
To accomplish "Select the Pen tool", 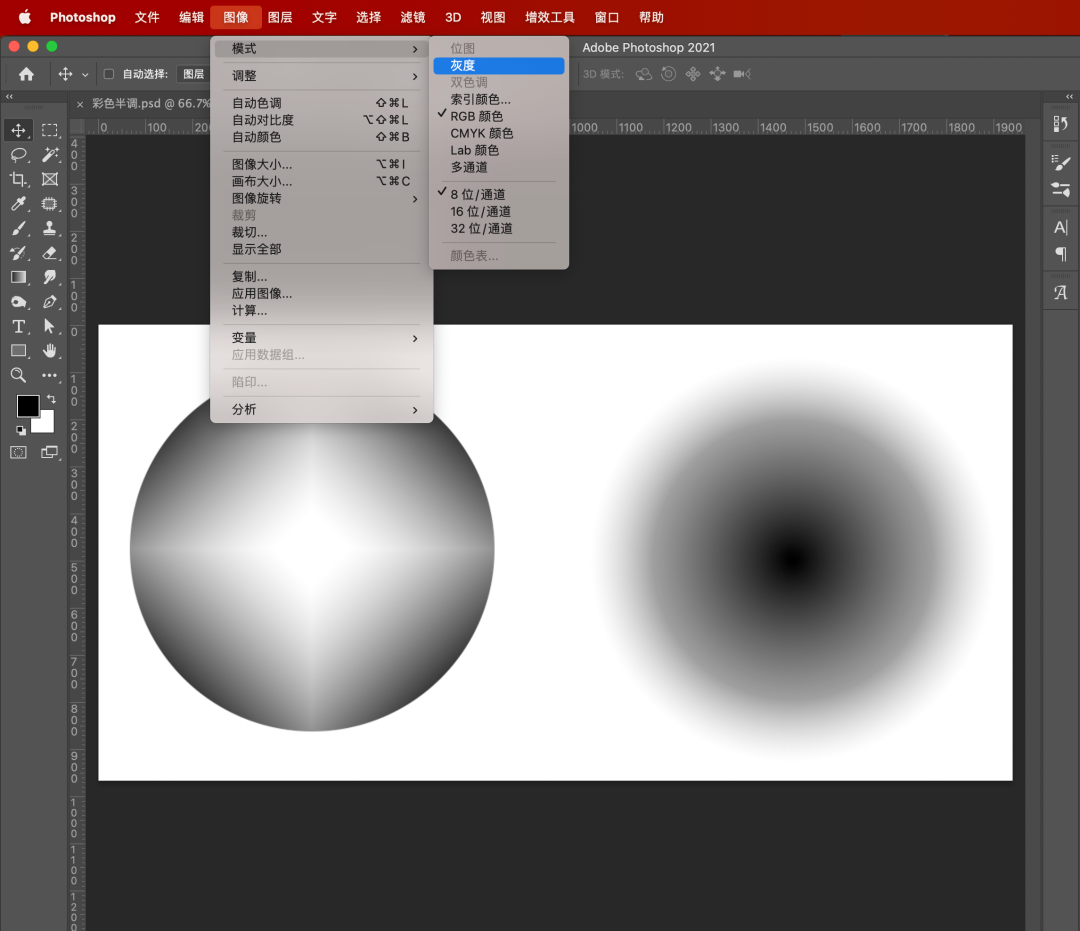I will pos(50,302).
